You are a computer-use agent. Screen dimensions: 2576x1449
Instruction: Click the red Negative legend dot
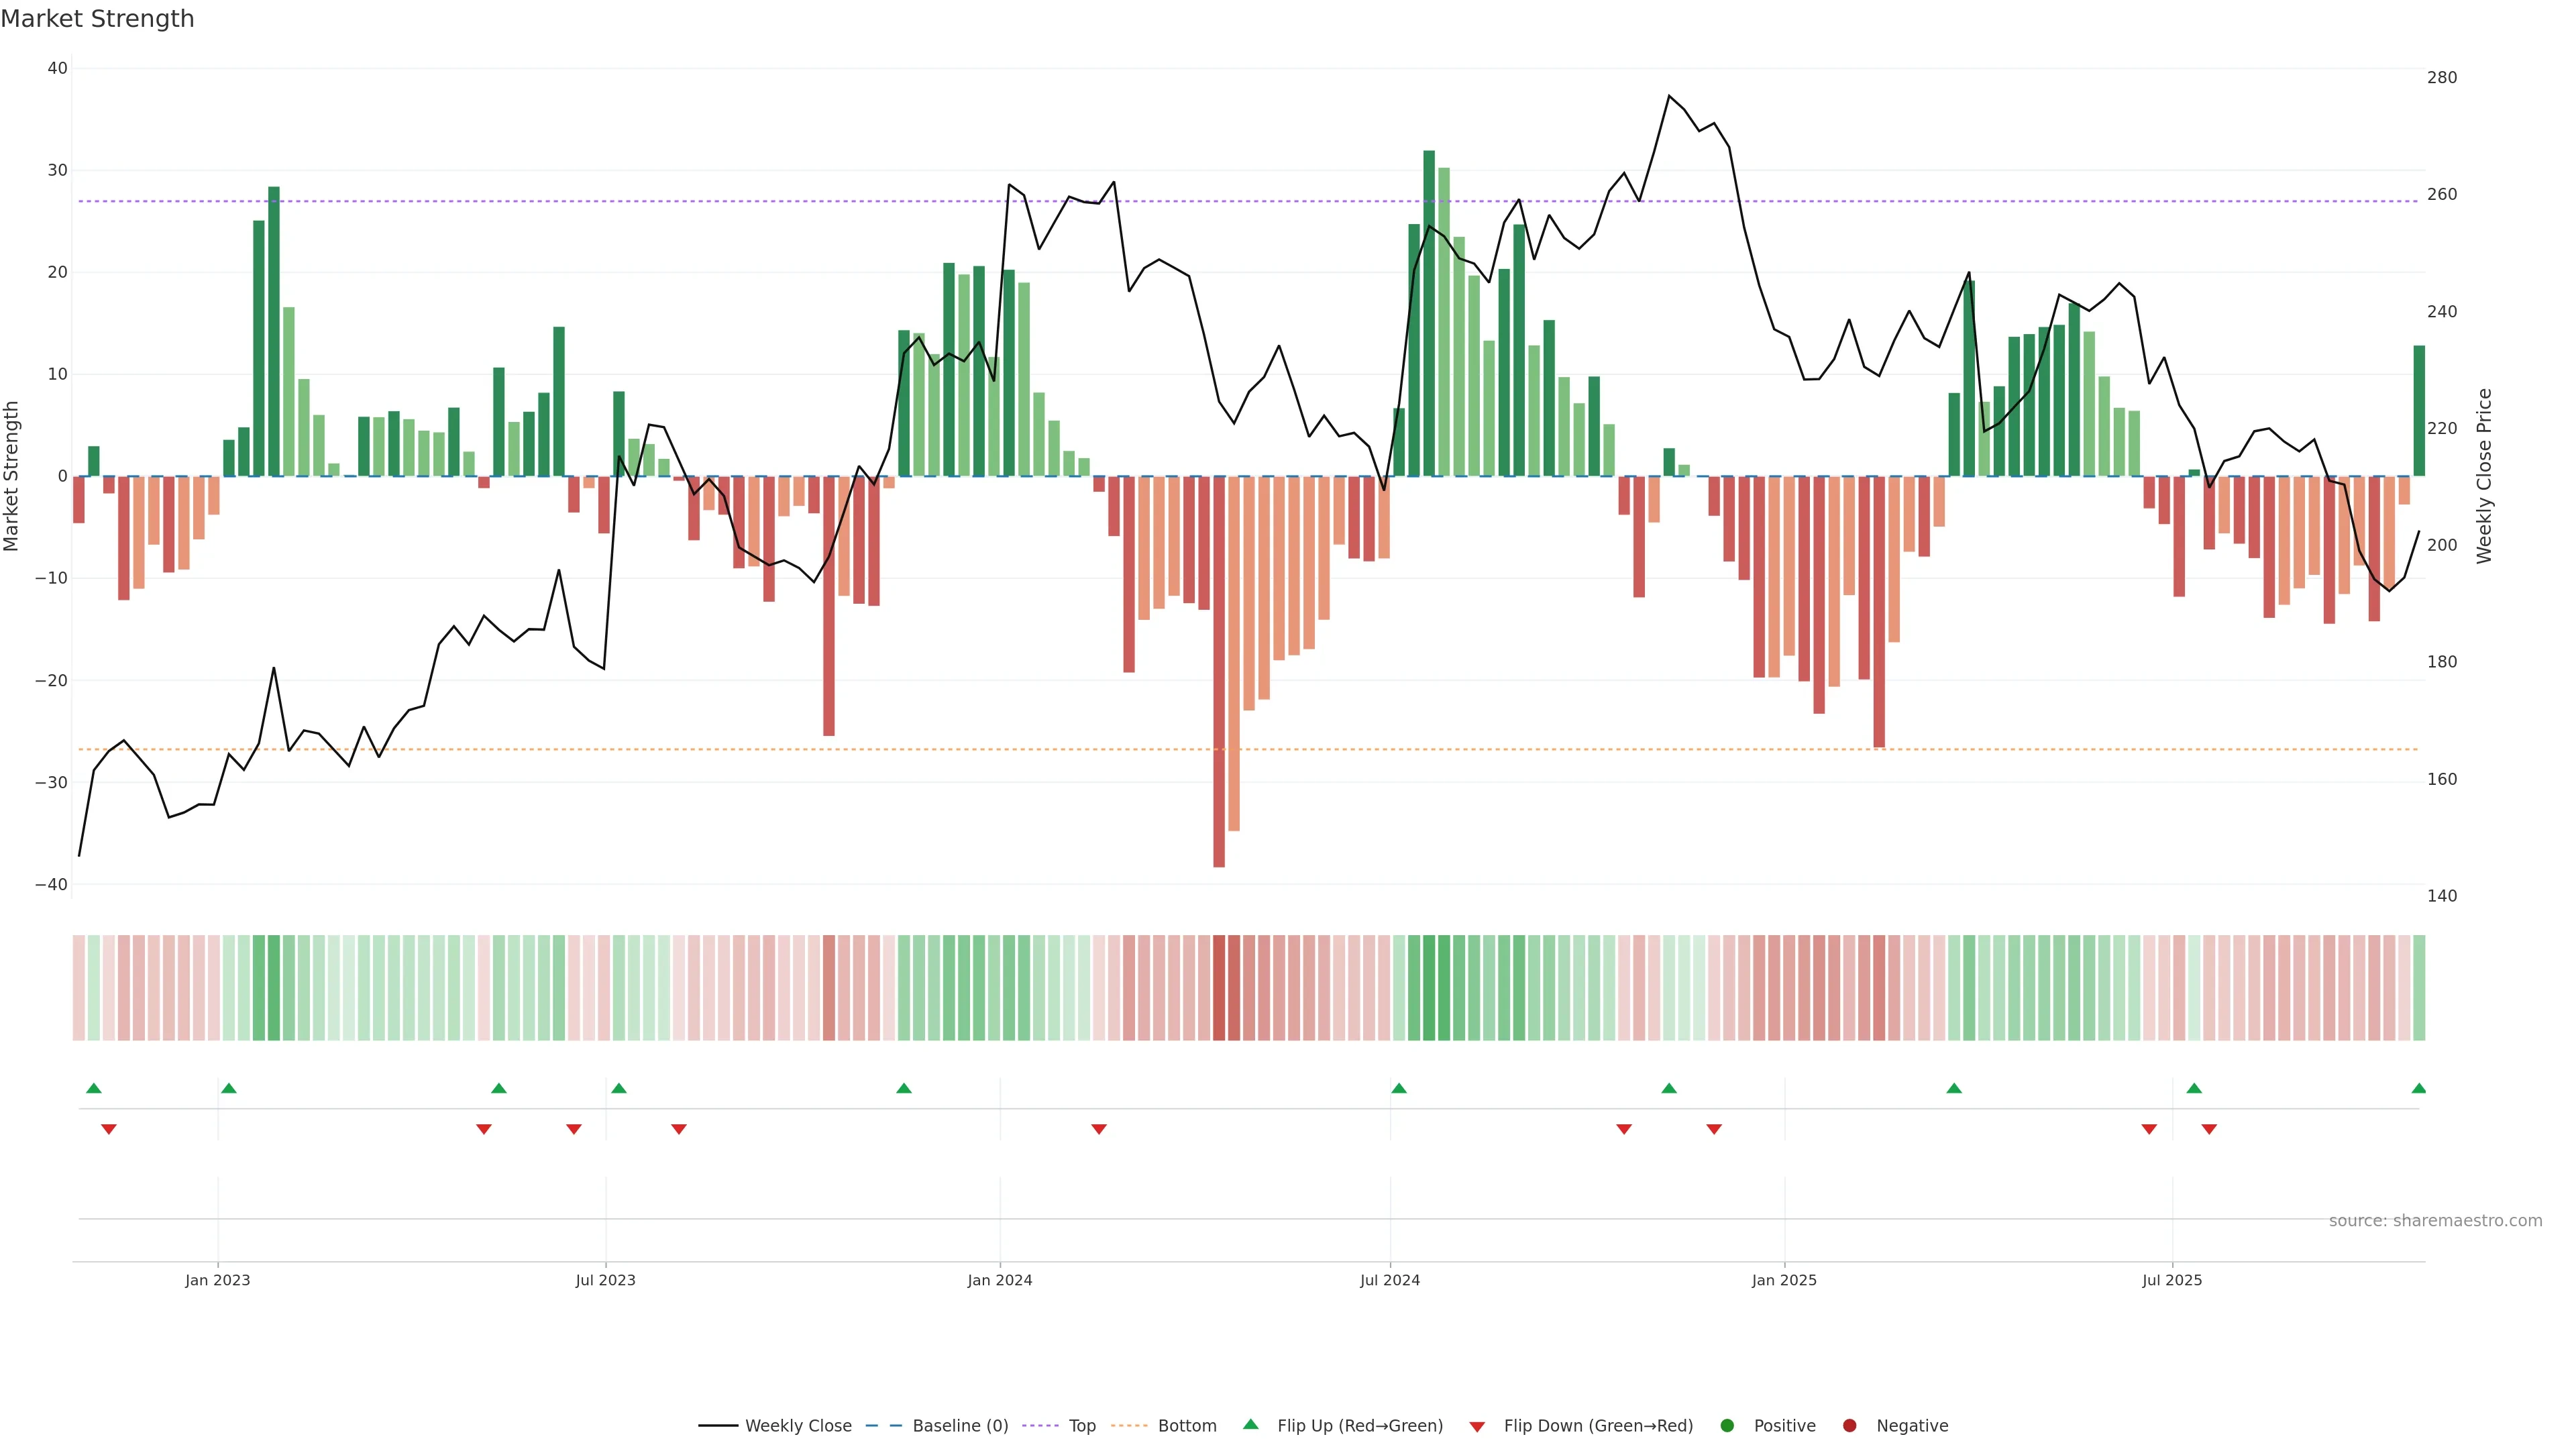pos(1849,1425)
